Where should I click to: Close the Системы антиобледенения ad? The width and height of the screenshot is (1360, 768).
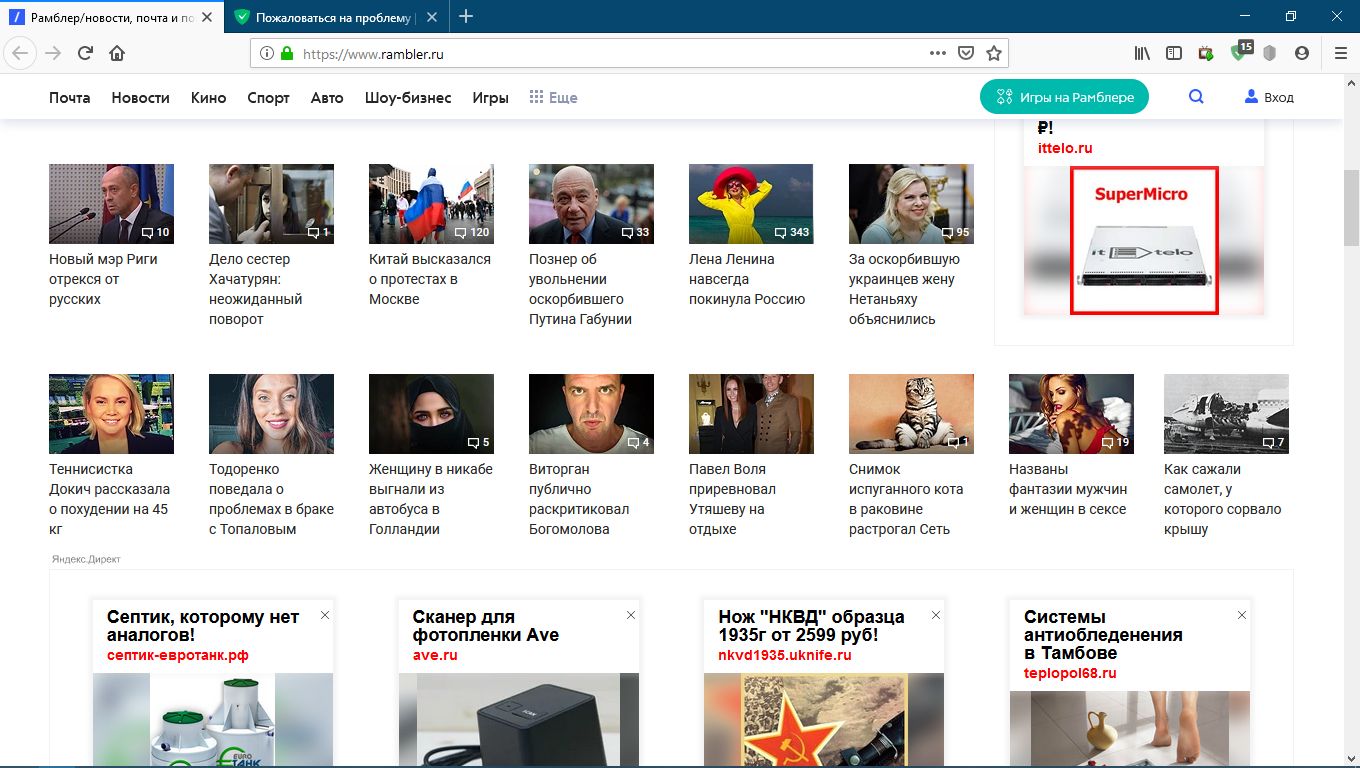coord(1242,615)
